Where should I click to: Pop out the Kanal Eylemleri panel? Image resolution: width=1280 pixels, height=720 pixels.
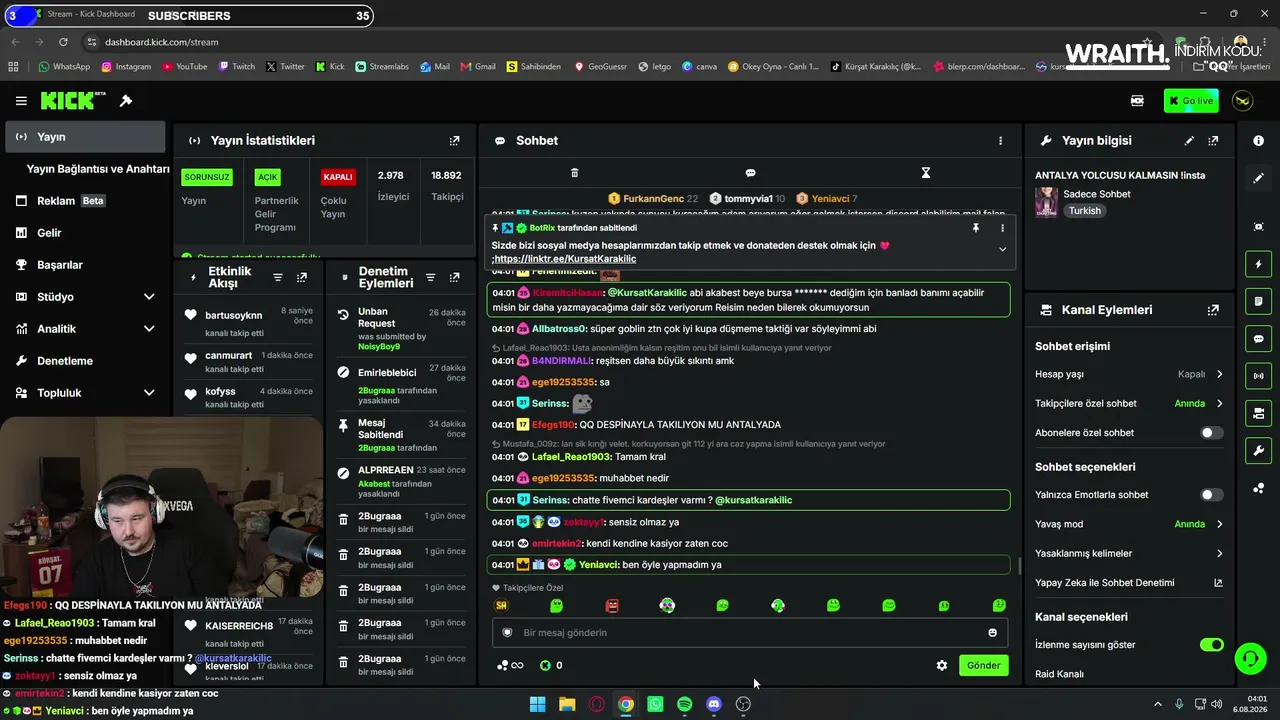(1213, 310)
